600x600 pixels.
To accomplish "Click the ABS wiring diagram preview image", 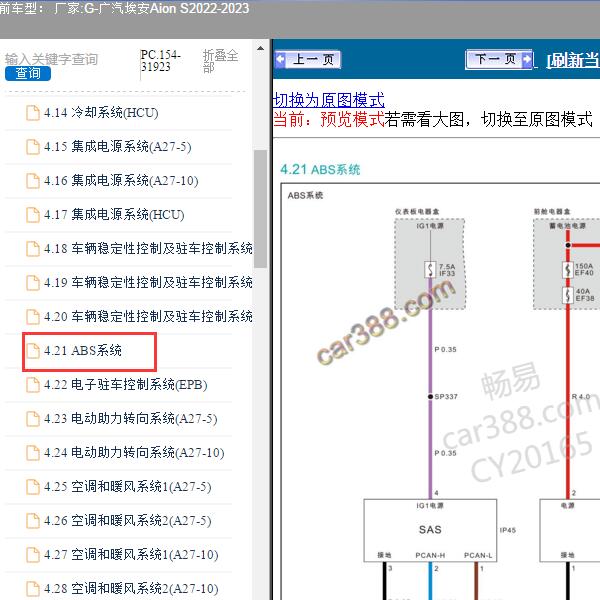I will (440, 391).
